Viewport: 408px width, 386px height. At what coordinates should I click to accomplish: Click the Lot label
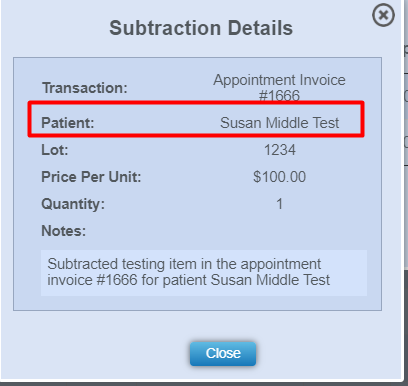(x=55, y=150)
